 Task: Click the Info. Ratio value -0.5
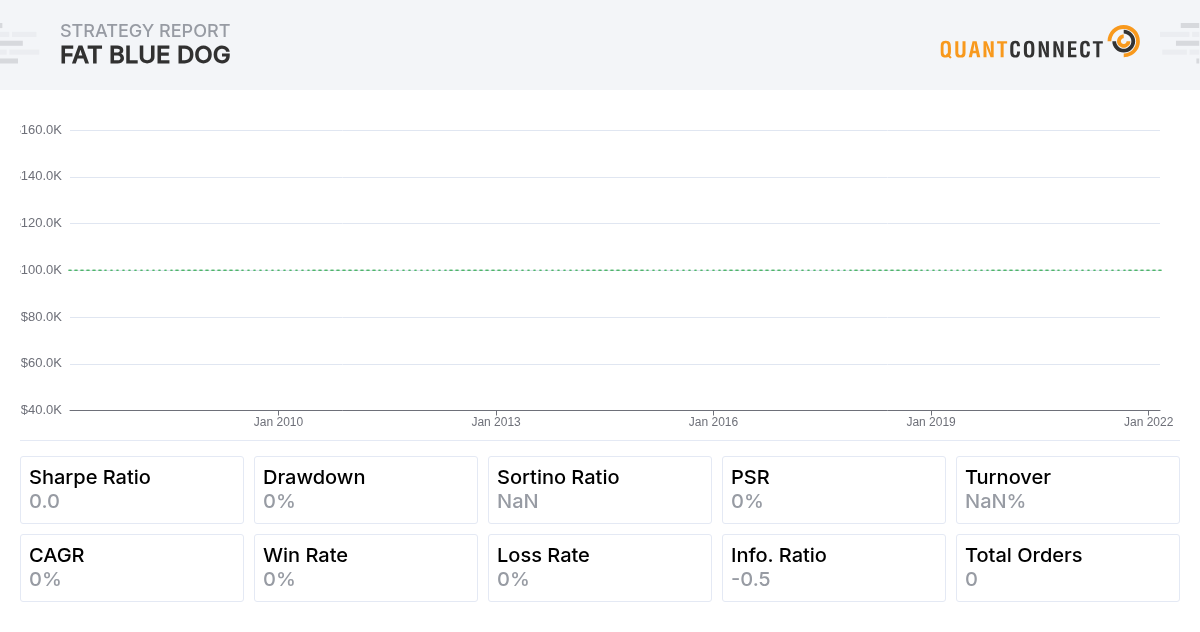751,580
